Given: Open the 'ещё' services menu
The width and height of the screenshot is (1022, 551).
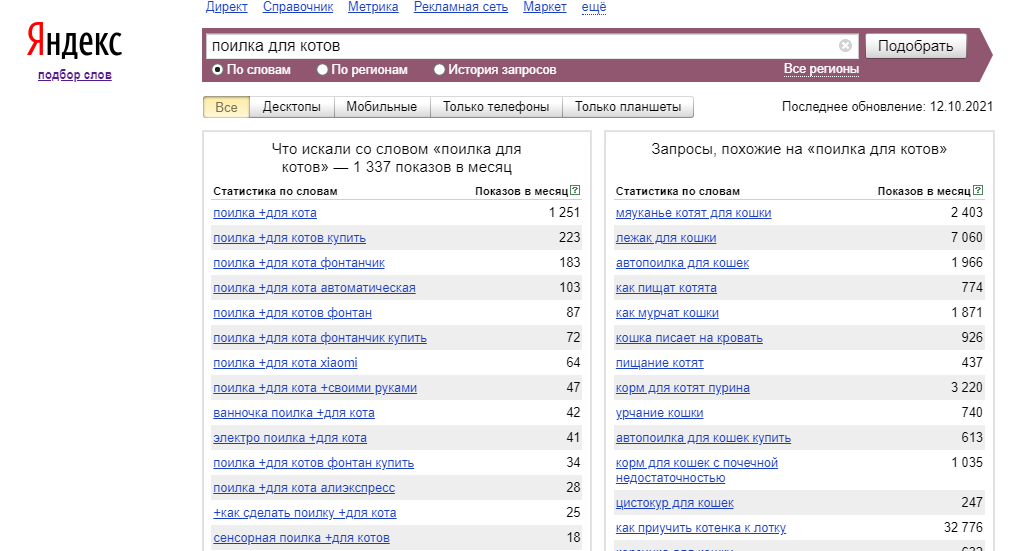Looking at the screenshot, I should (594, 7).
